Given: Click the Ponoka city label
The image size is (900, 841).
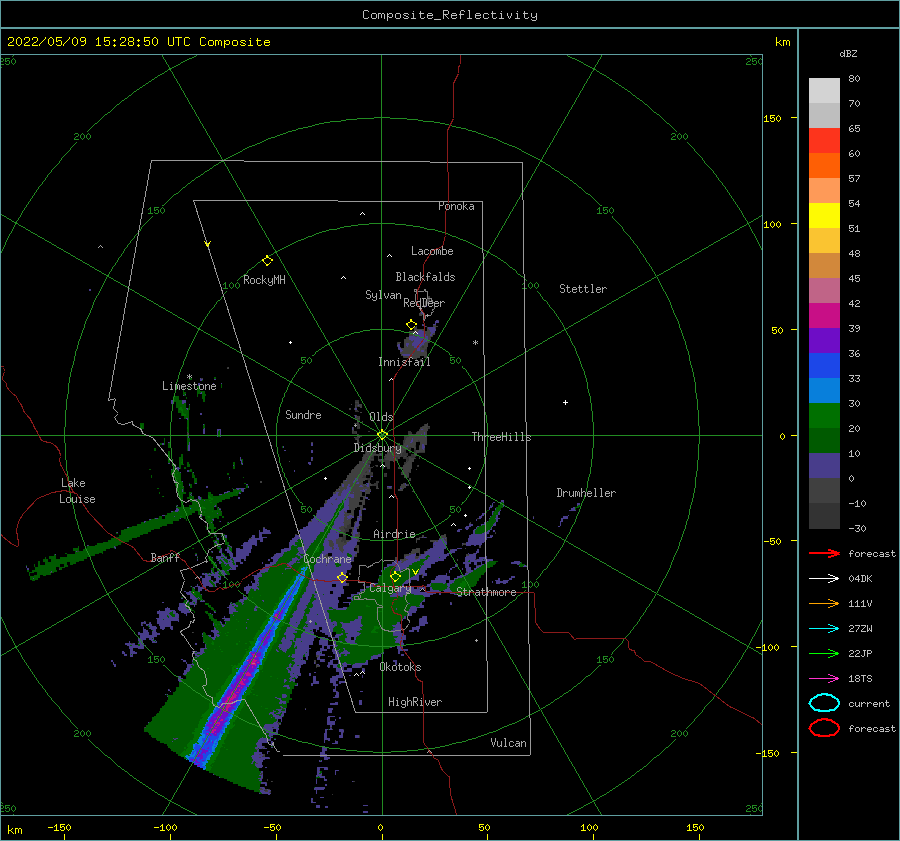Looking at the screenshot, I should pyautogui.click(x=456, y=206).
